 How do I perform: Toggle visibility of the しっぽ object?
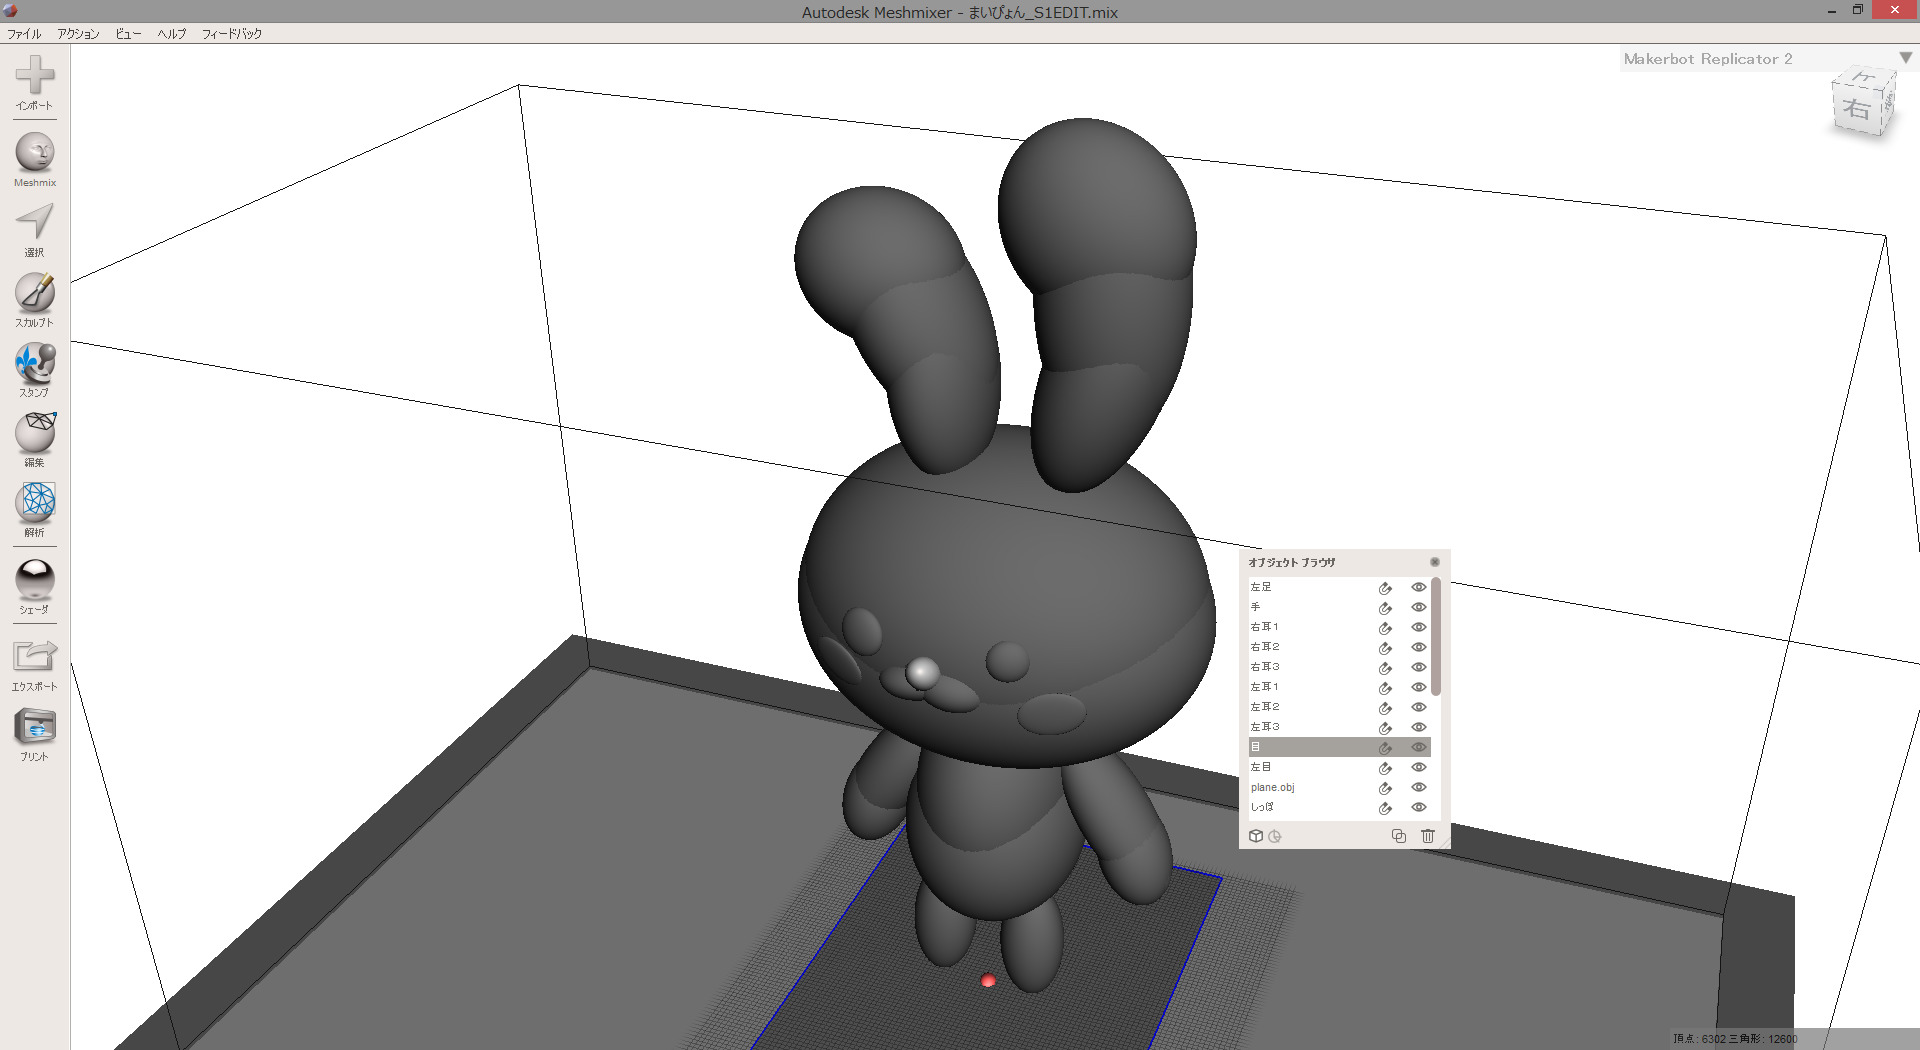[x=1418, y=807]
